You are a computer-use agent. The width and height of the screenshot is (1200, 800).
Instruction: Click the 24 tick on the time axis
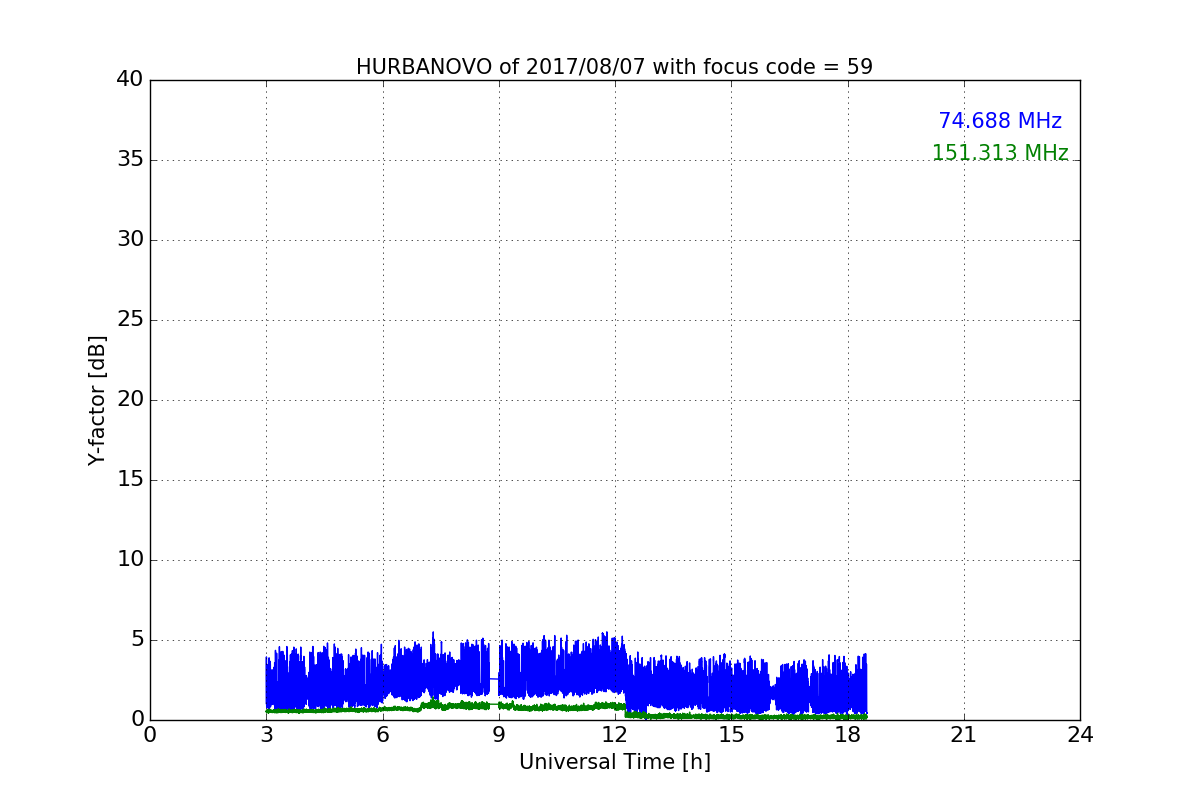click(1080, 735)
